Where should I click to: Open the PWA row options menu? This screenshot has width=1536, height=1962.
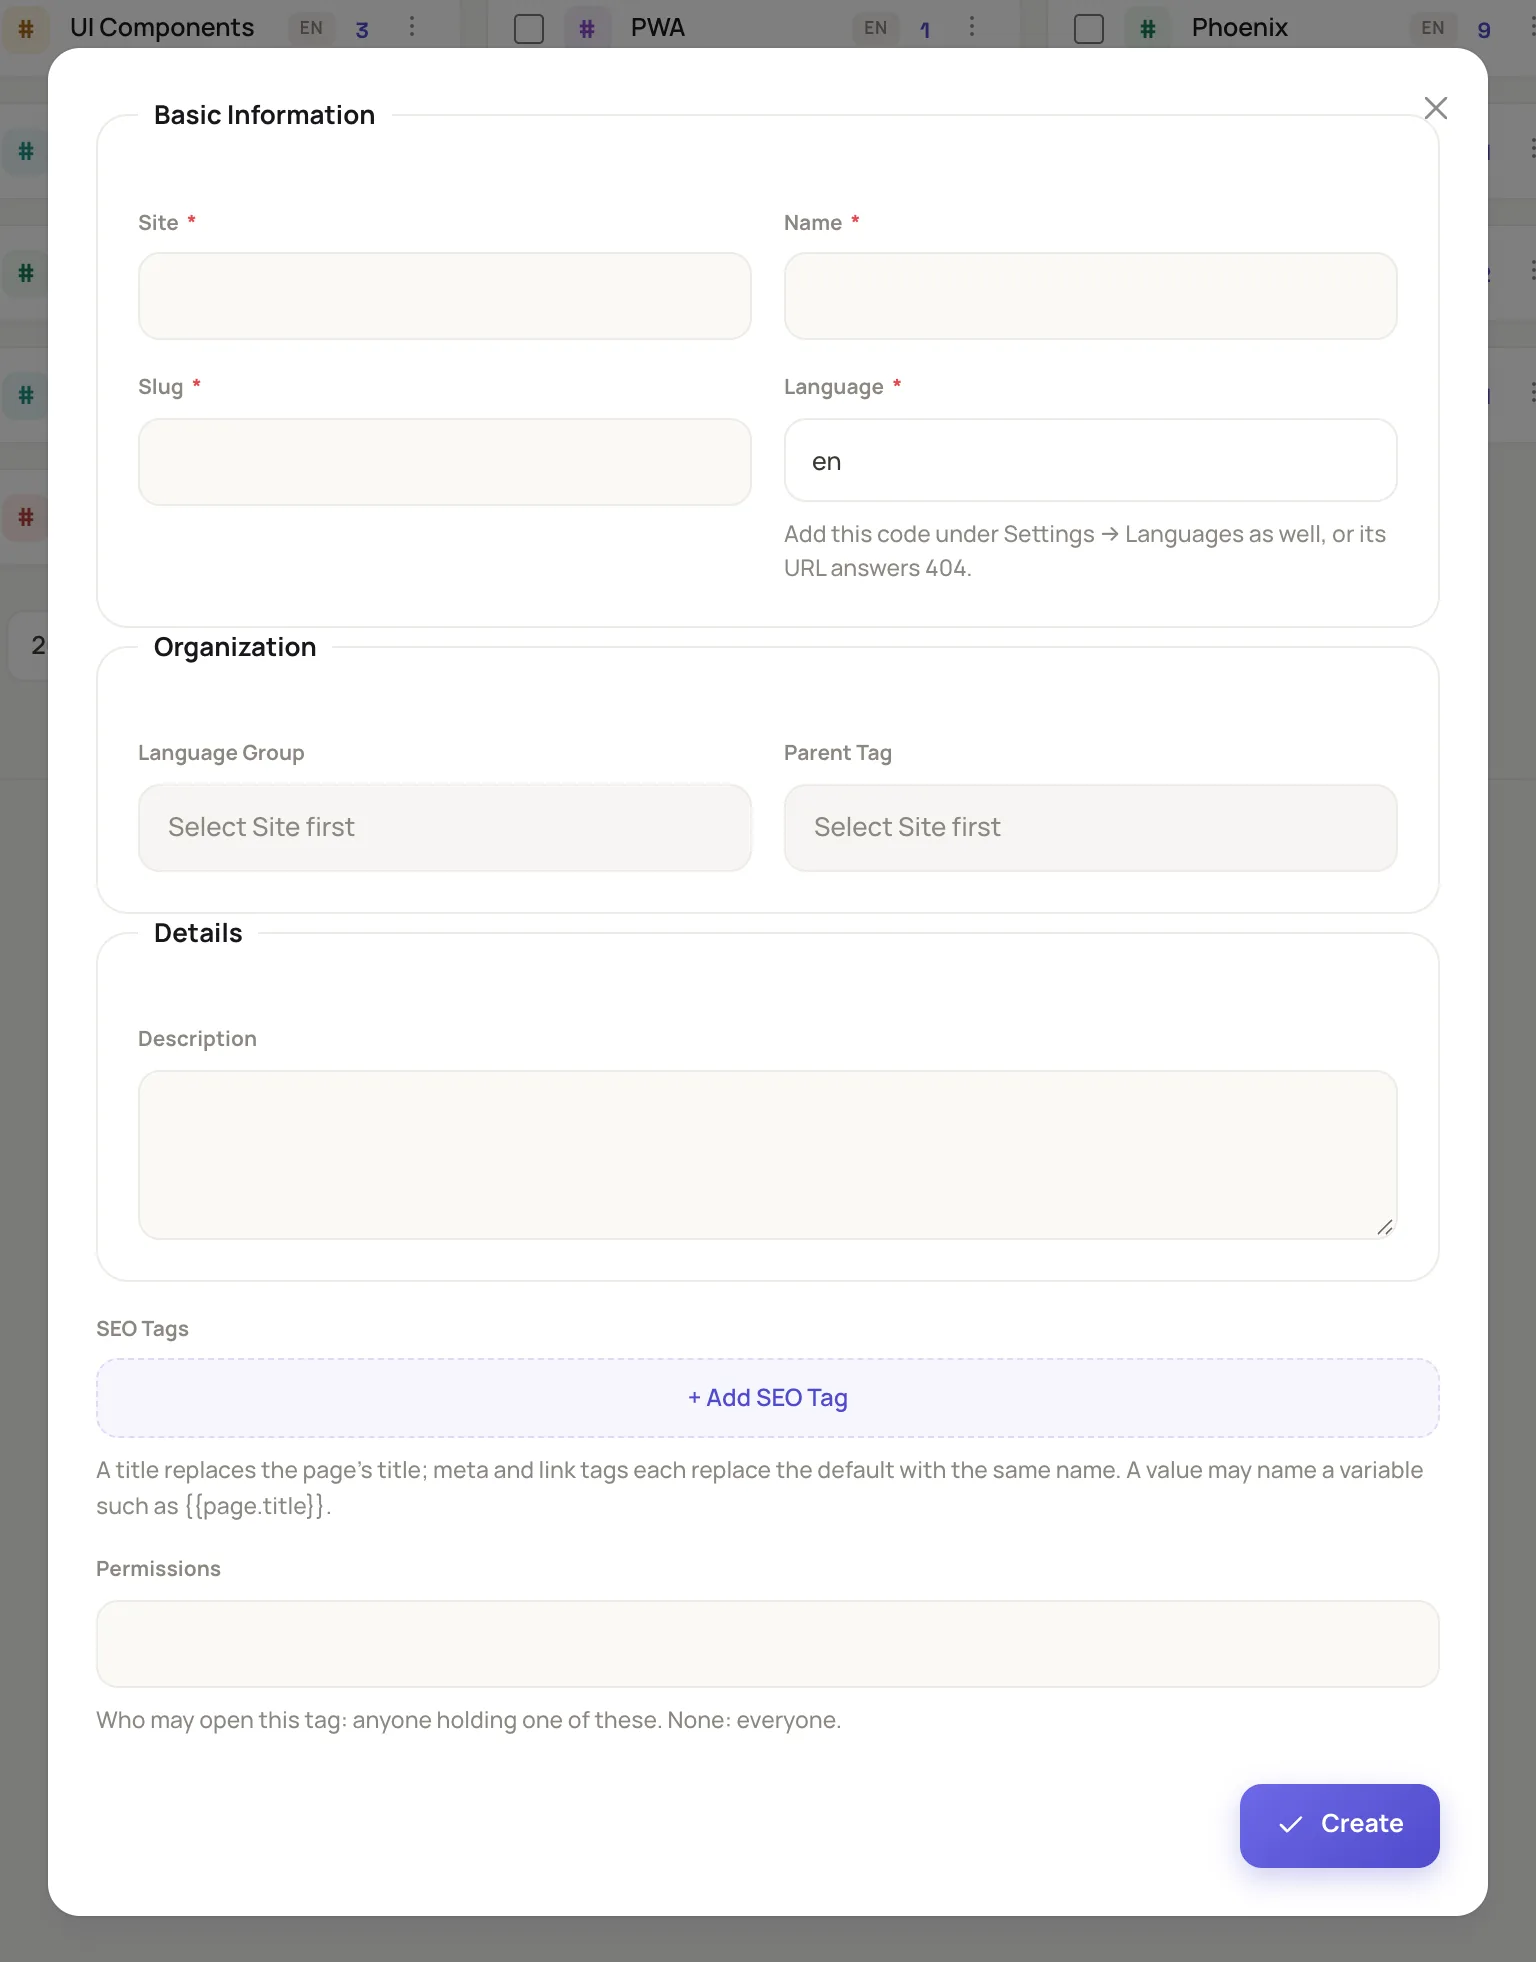pyautogui.click(x=972, y=27)
